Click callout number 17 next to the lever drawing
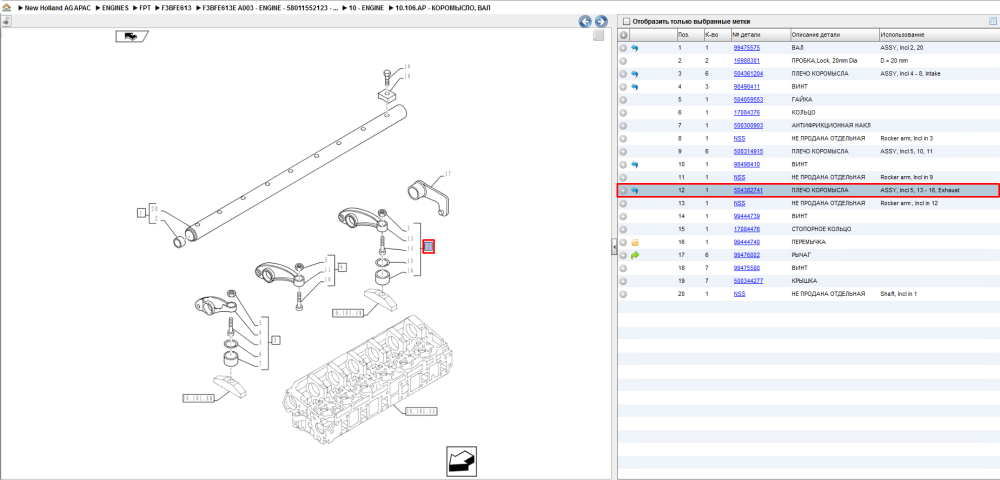 tap(448, 173)
